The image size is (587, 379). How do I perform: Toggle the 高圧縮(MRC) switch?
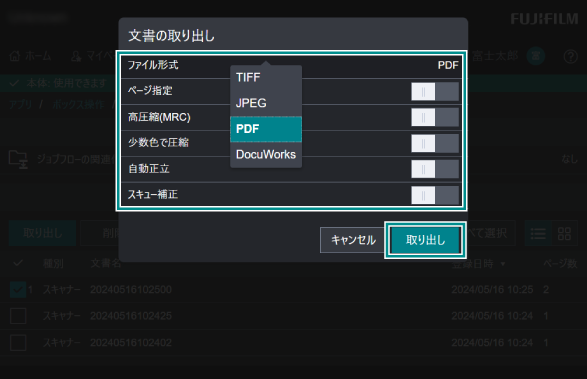pos(435,118)
